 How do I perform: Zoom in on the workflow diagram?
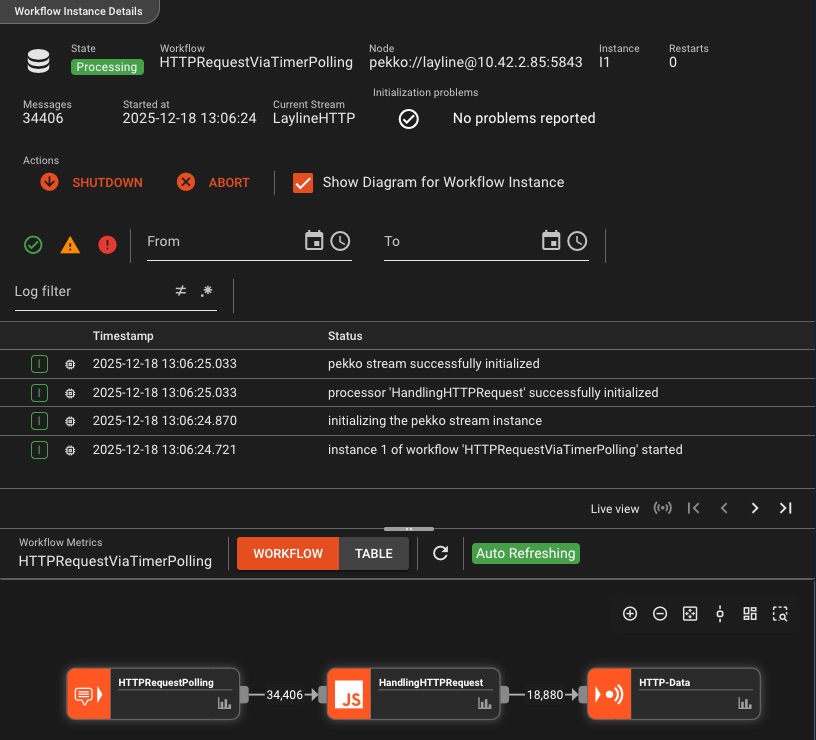pyautogui.click(x=630, y=613)
